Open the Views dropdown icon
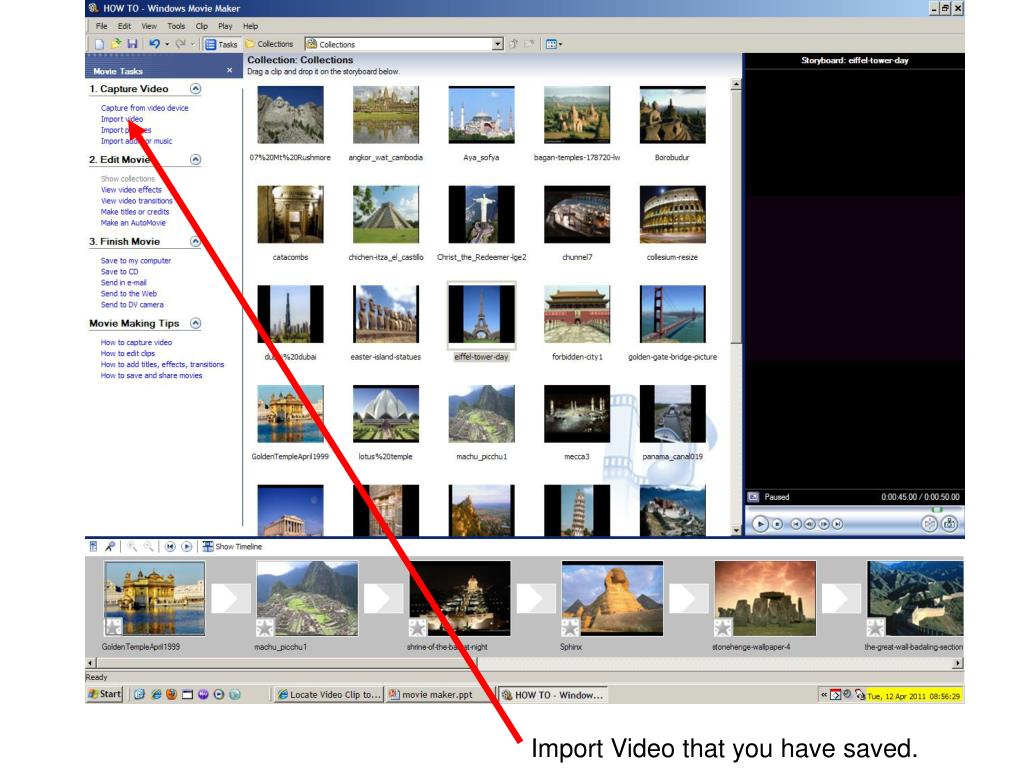Screen dimensions: 1024x768 click(554, 44)
